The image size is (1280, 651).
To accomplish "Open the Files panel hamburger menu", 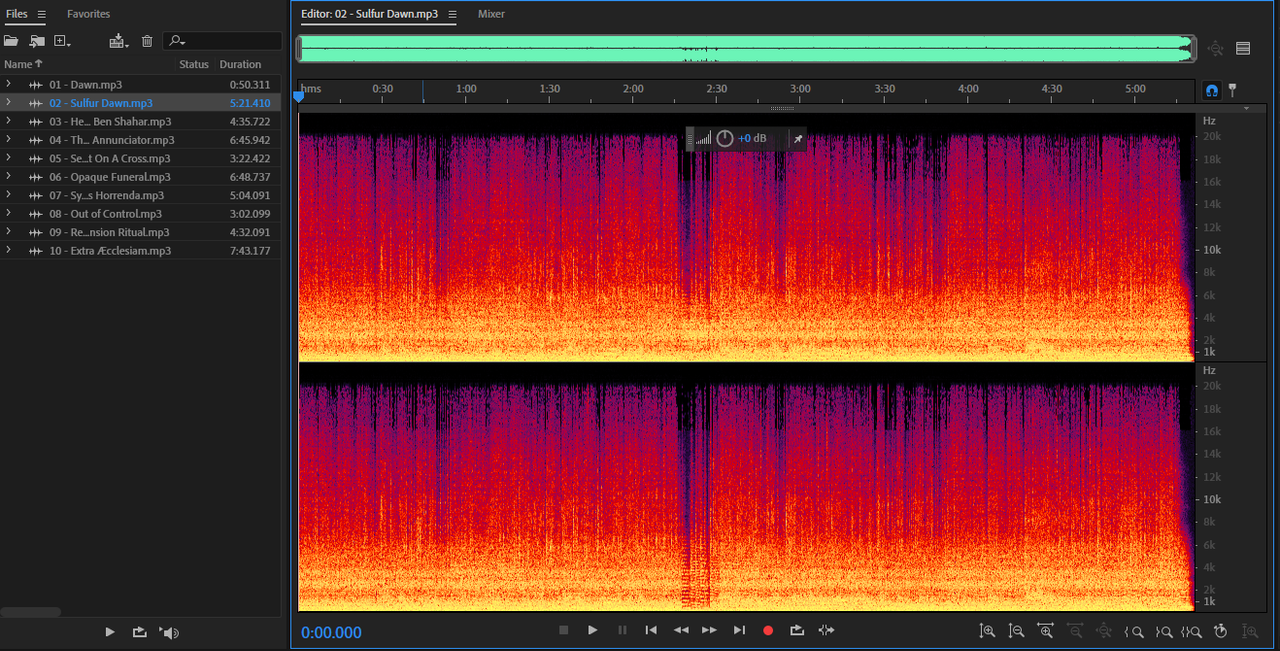I will point(41,14).
